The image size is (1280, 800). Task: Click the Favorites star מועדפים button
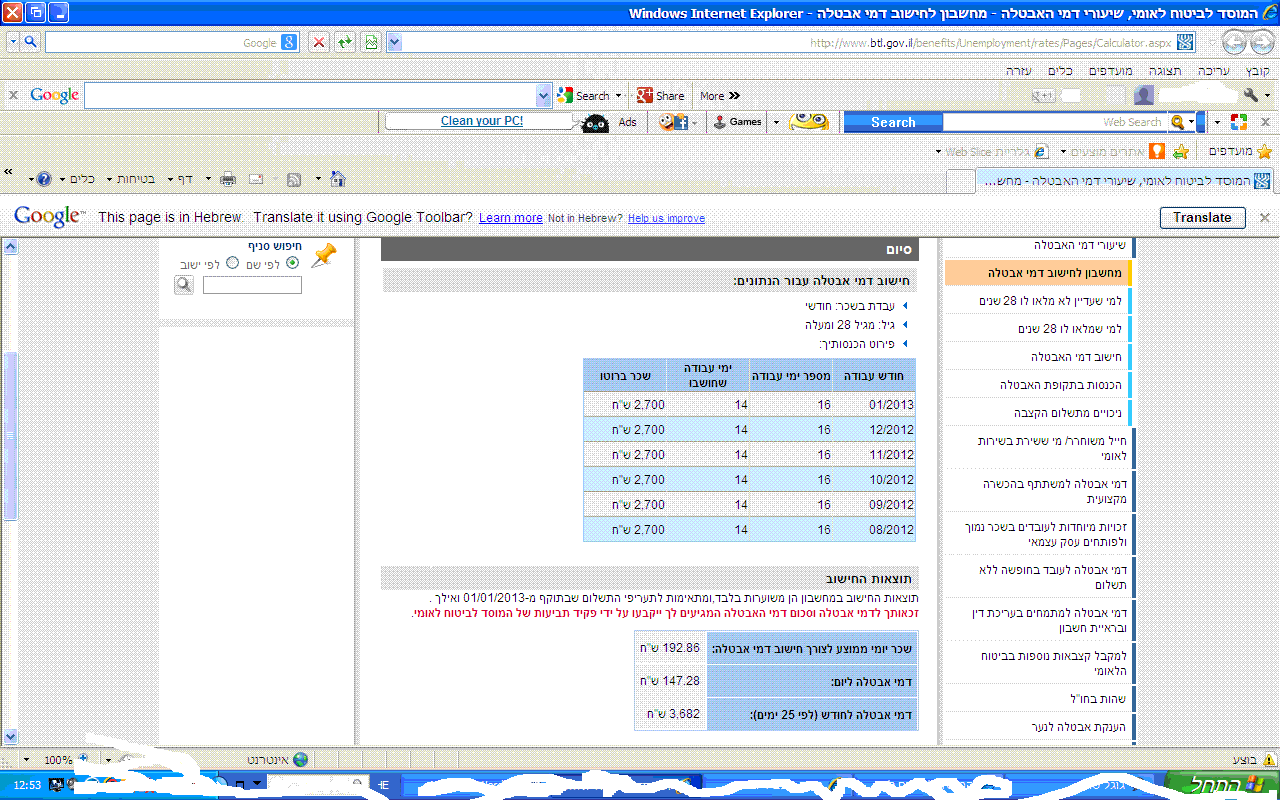(1240, 151)
